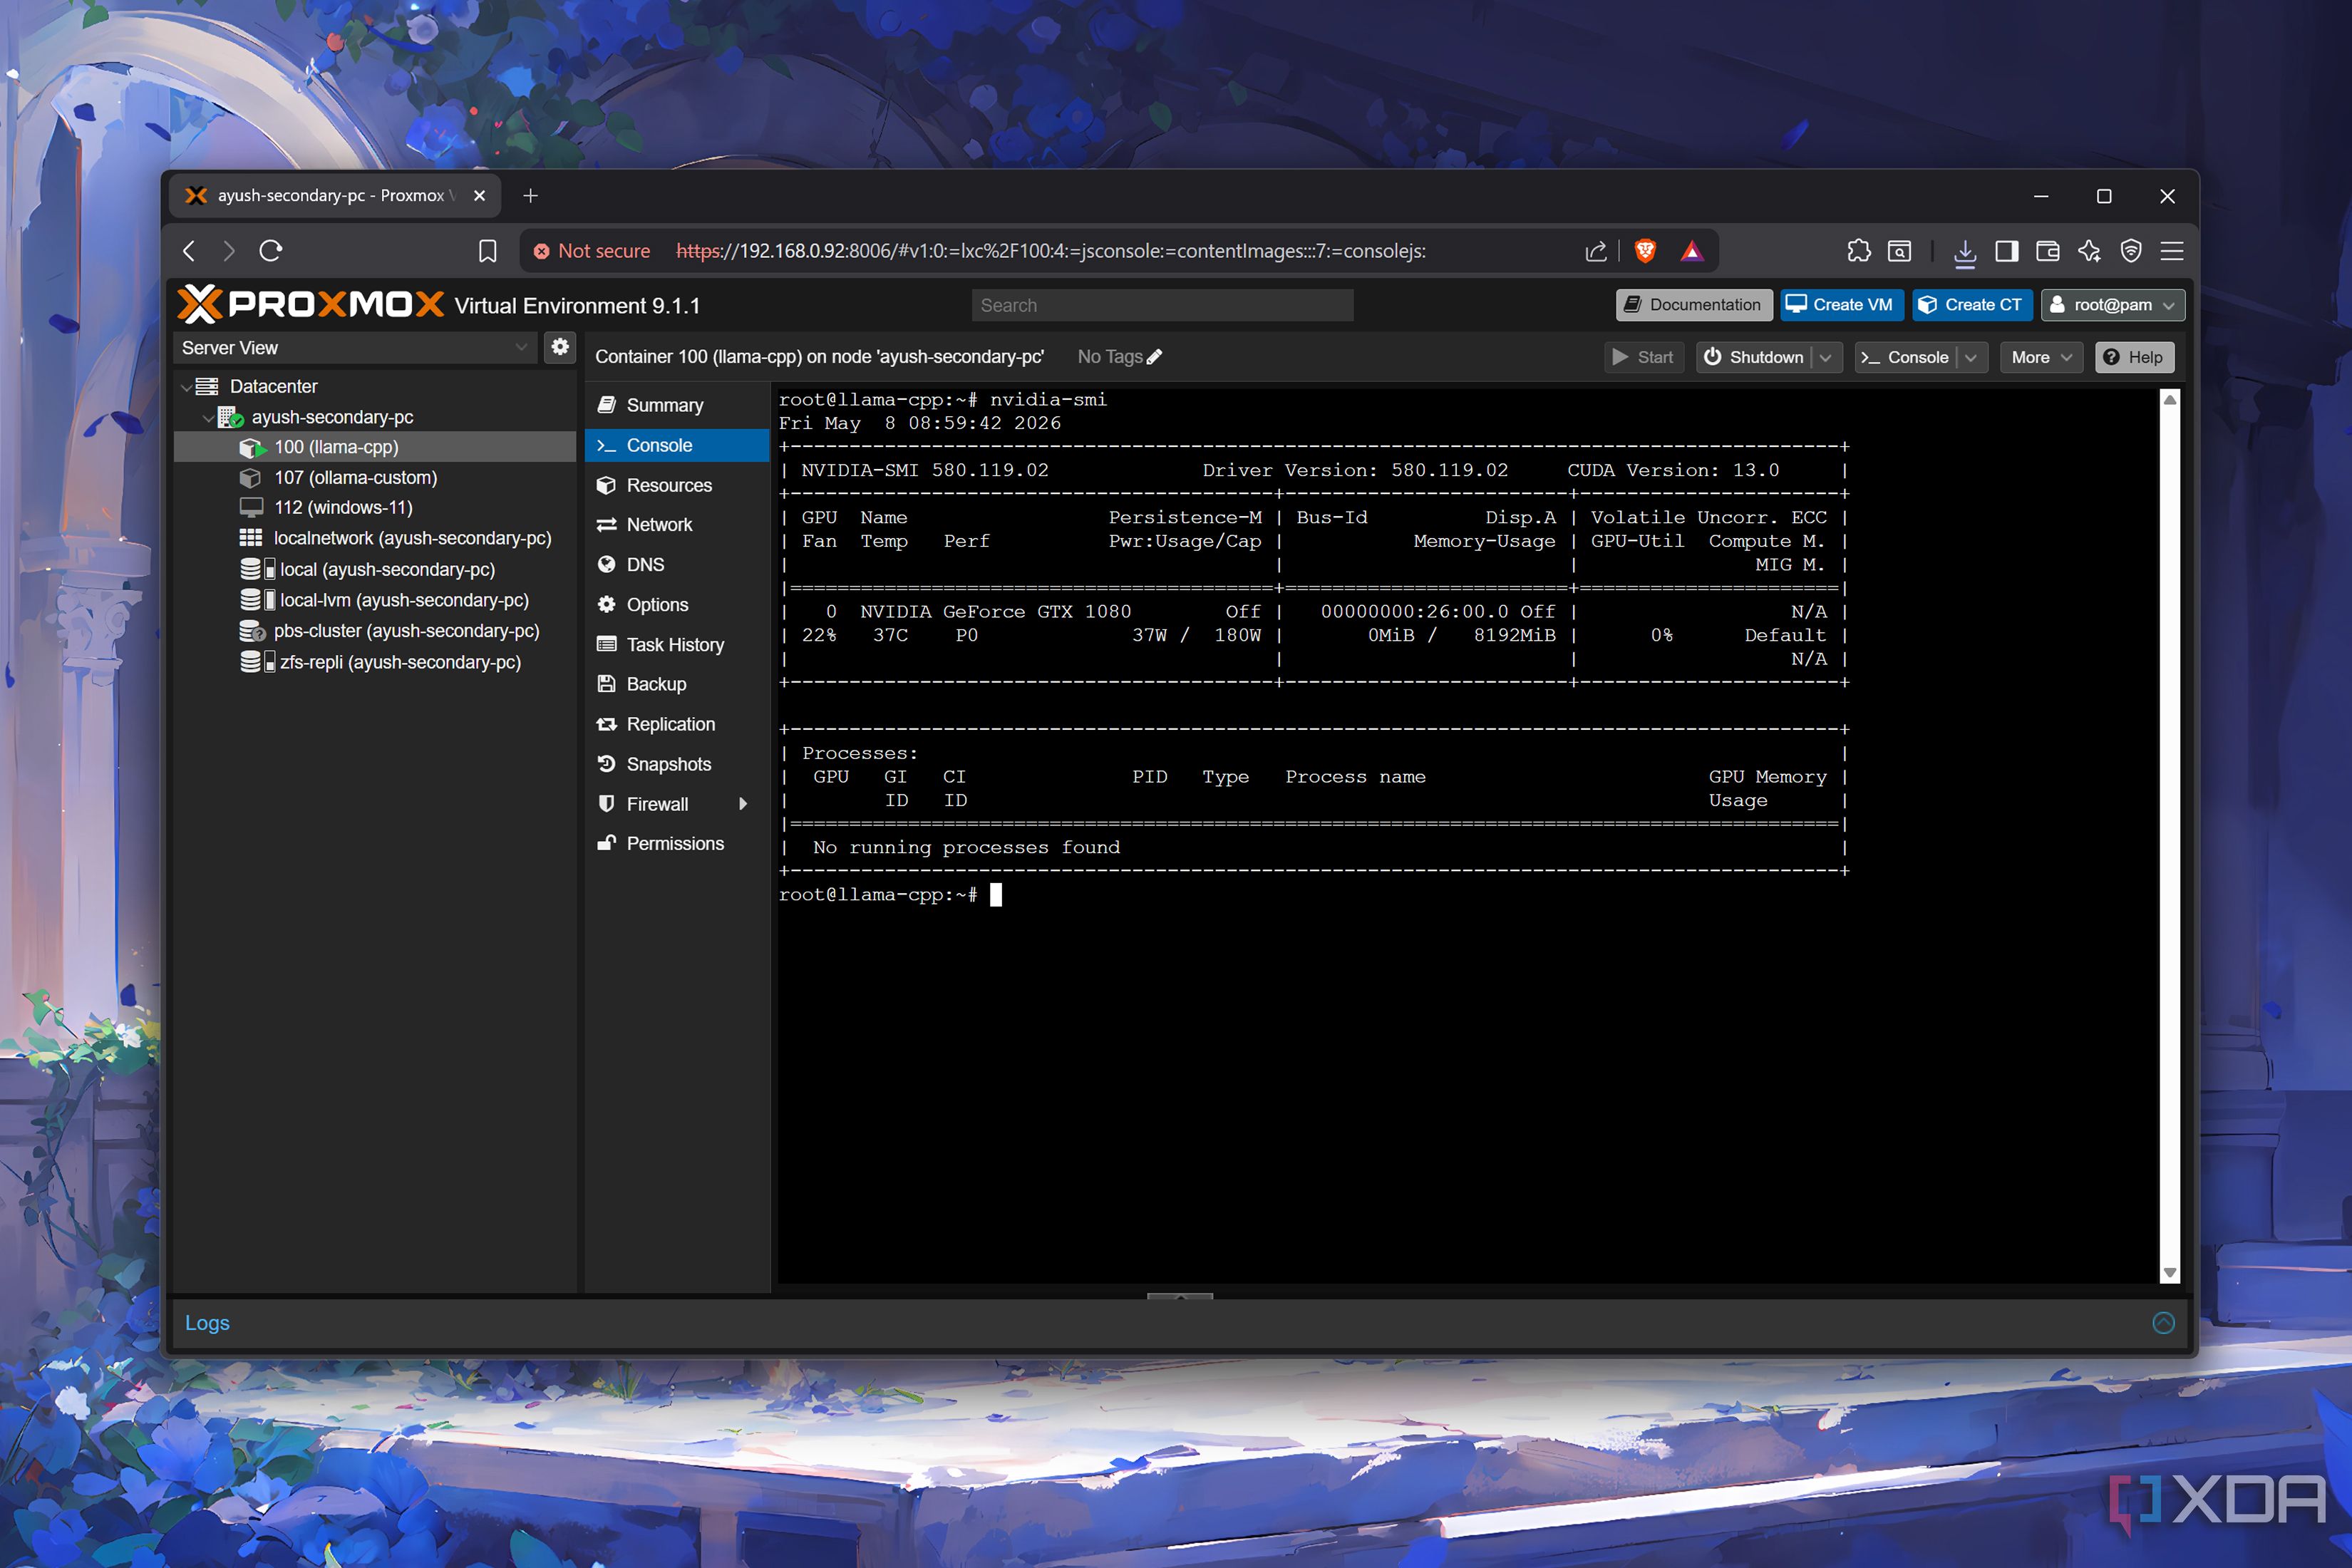Click the share page icon in address bar
The height and width of the screenshot is (1568, 2352).
point(1596,251)
